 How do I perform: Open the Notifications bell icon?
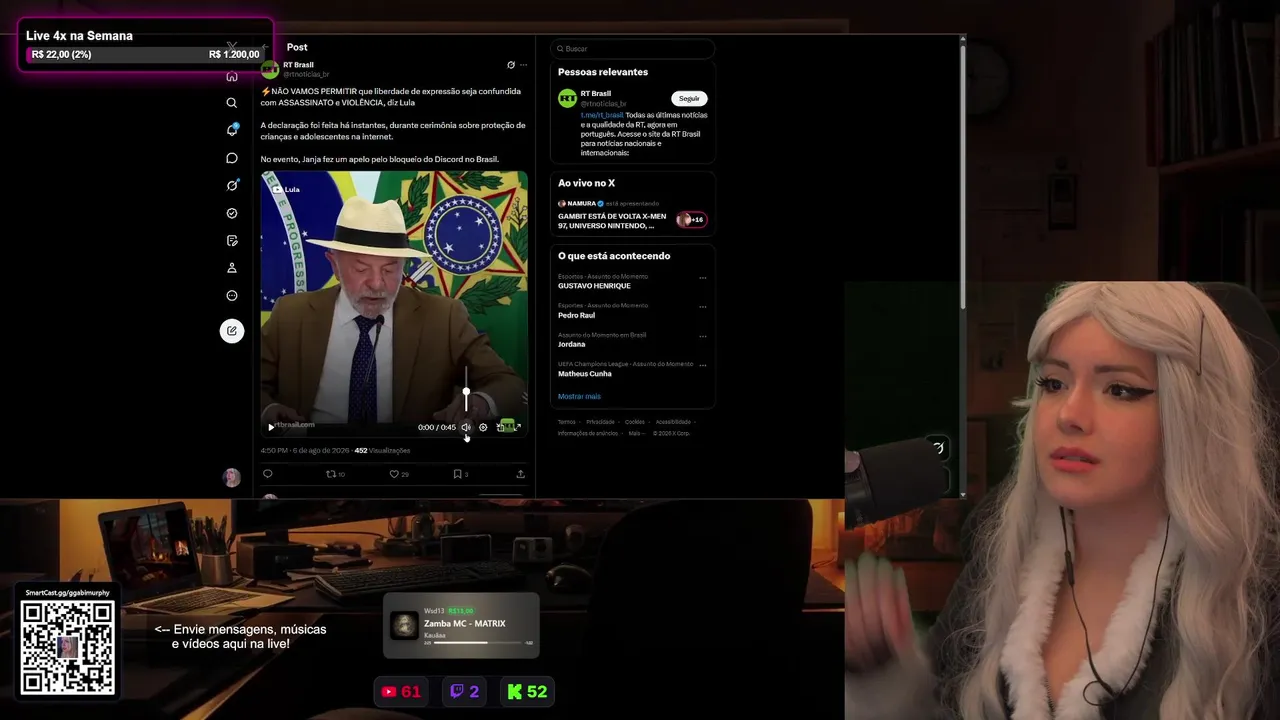(x=232, y=130)
